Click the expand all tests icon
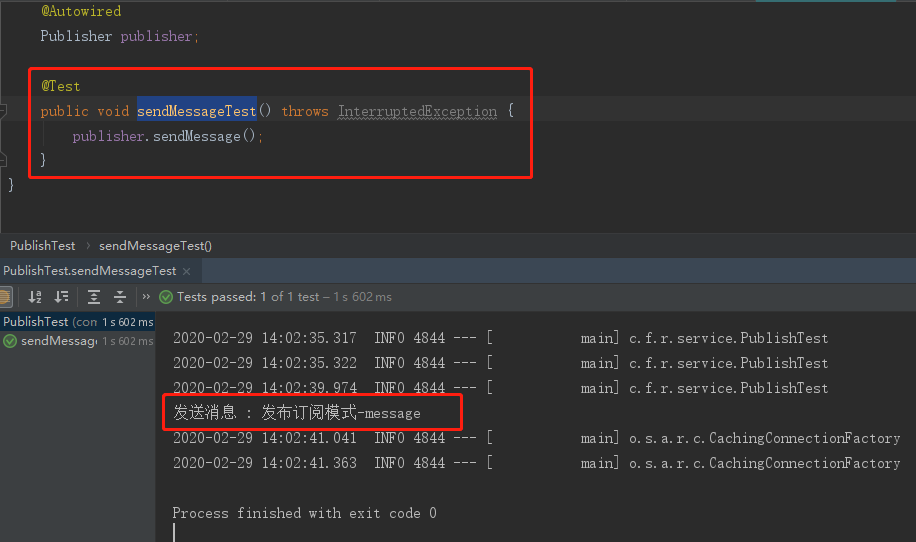 [x=94, y=297]
